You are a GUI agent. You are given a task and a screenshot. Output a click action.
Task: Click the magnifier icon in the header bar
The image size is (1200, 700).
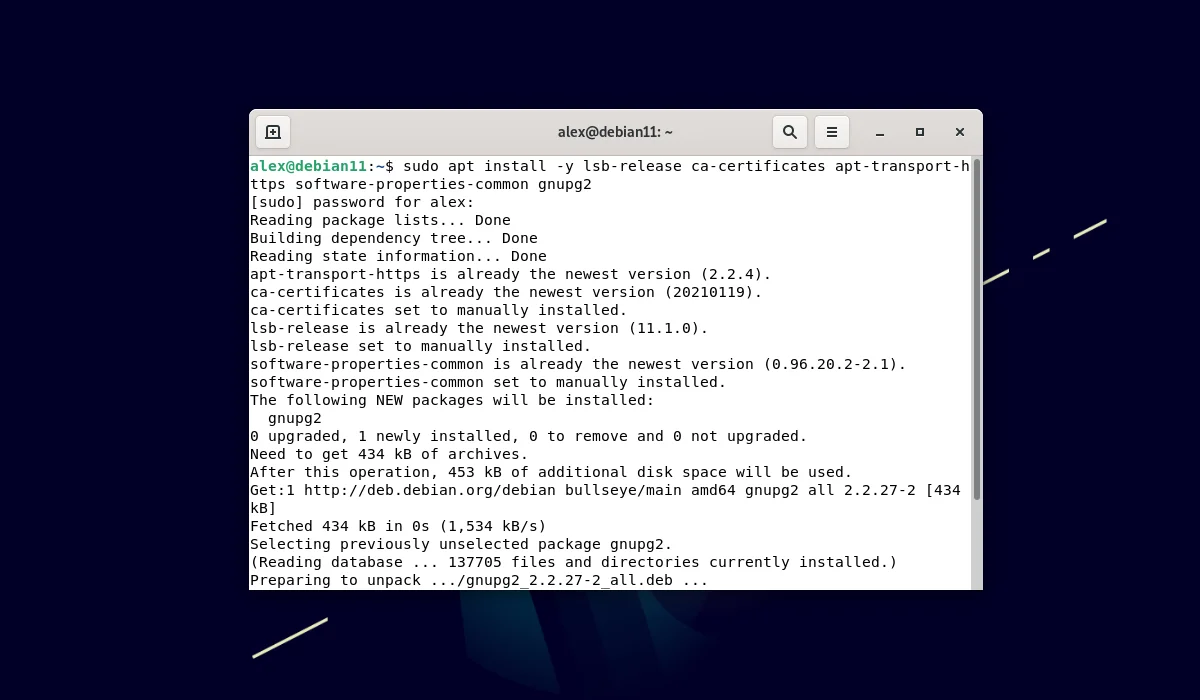point(789,131)
